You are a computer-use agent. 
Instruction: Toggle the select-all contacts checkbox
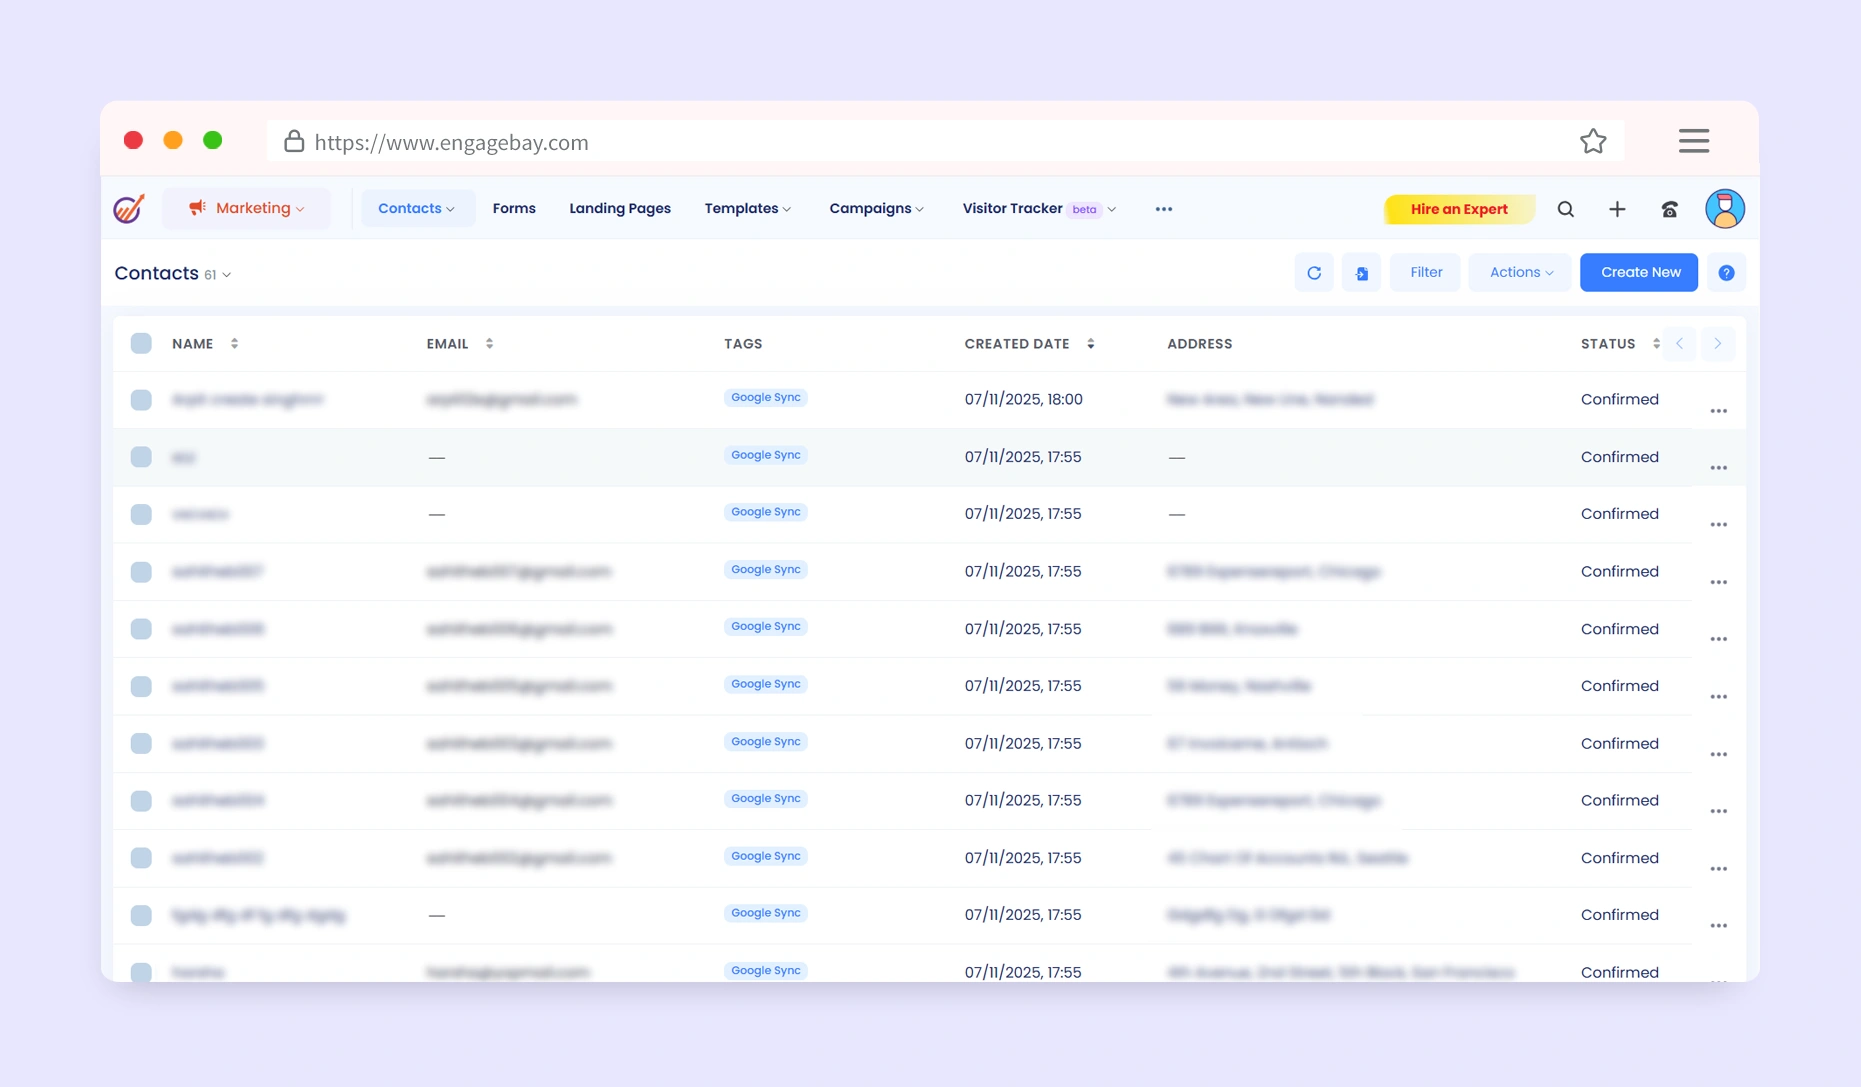[141, 344]
